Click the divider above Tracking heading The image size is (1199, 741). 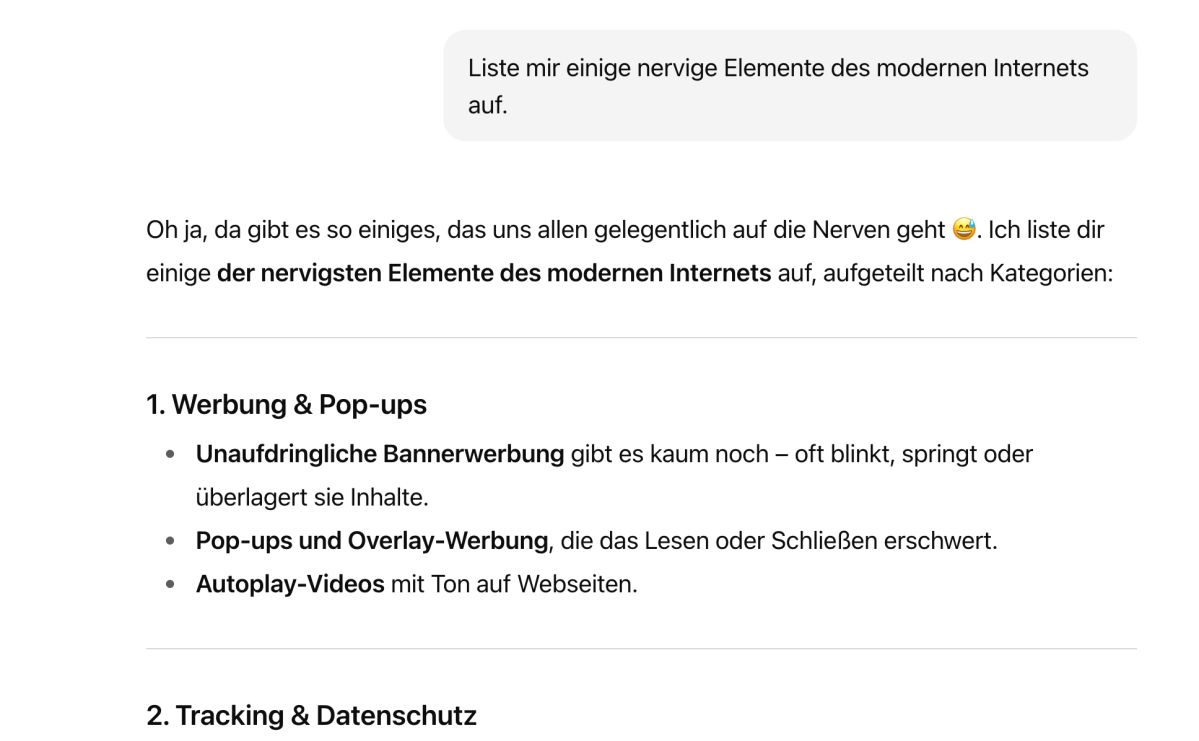(x=642, y=648)
